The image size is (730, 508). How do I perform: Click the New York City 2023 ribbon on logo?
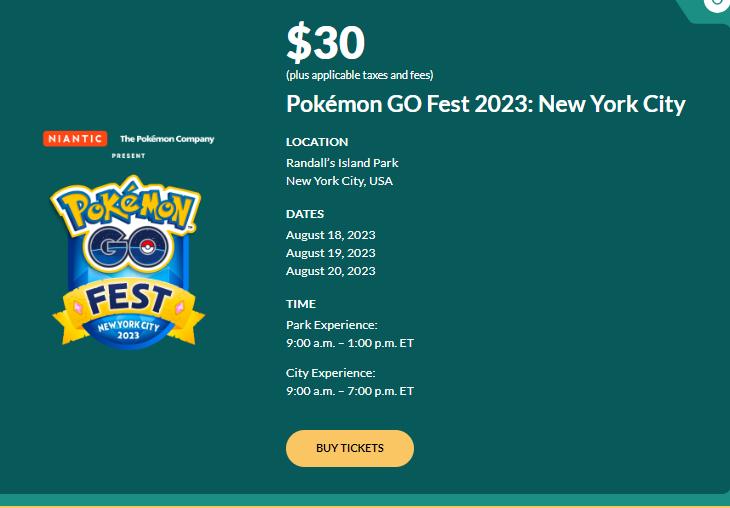tap(128, 330)
